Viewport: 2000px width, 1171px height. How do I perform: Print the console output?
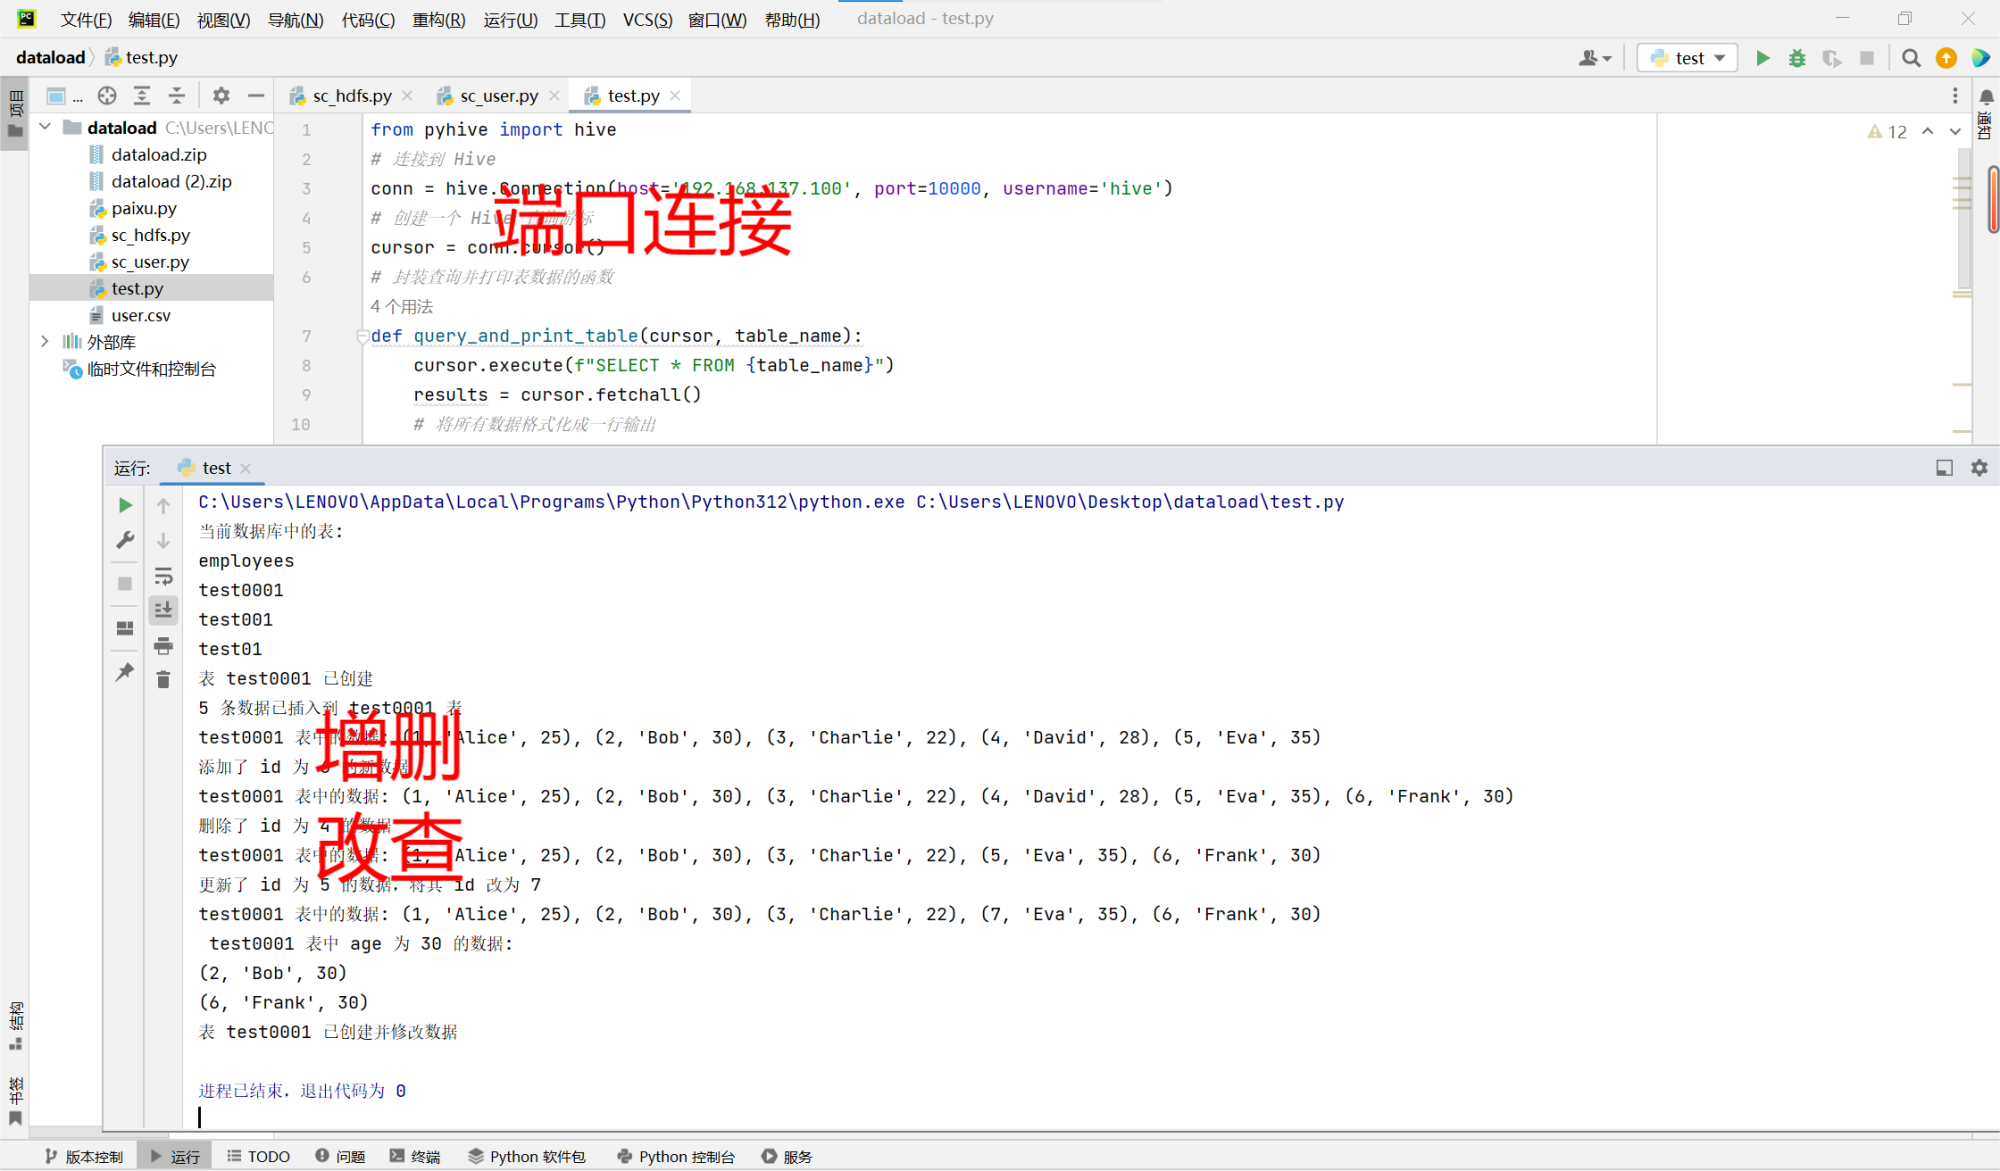[x=163, y=646]
